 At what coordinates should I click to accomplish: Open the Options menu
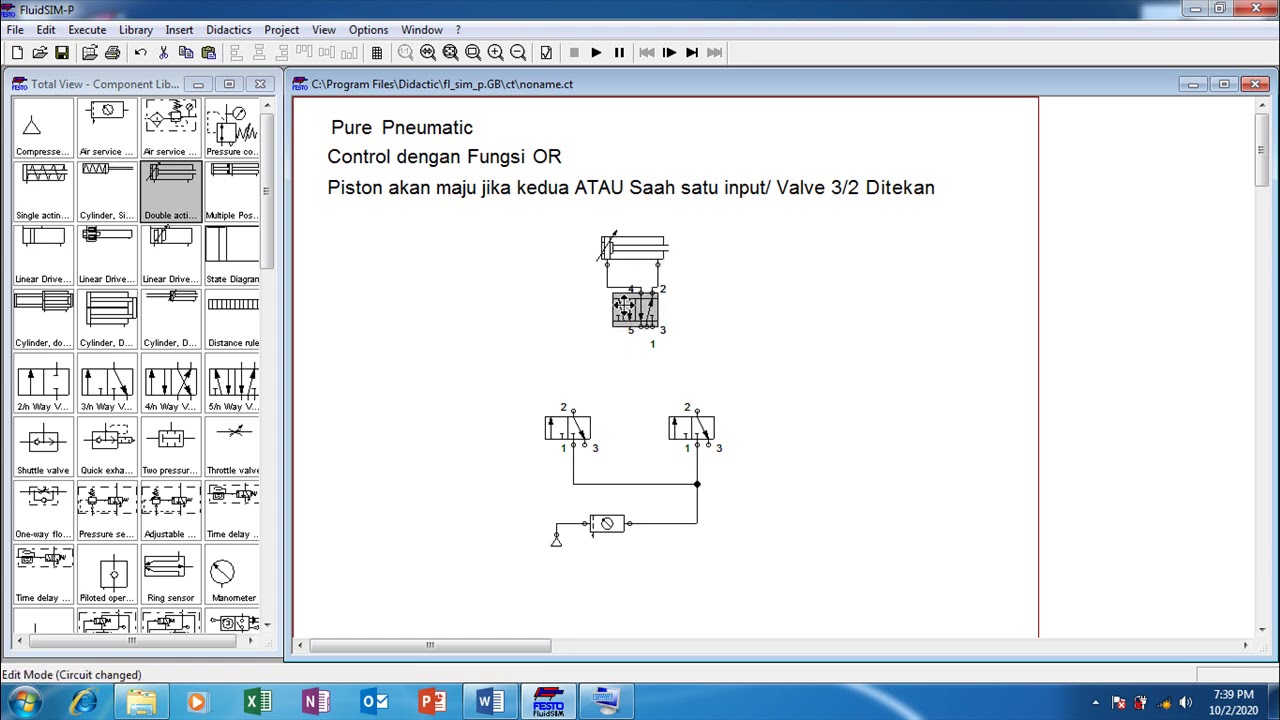point(368,30)
